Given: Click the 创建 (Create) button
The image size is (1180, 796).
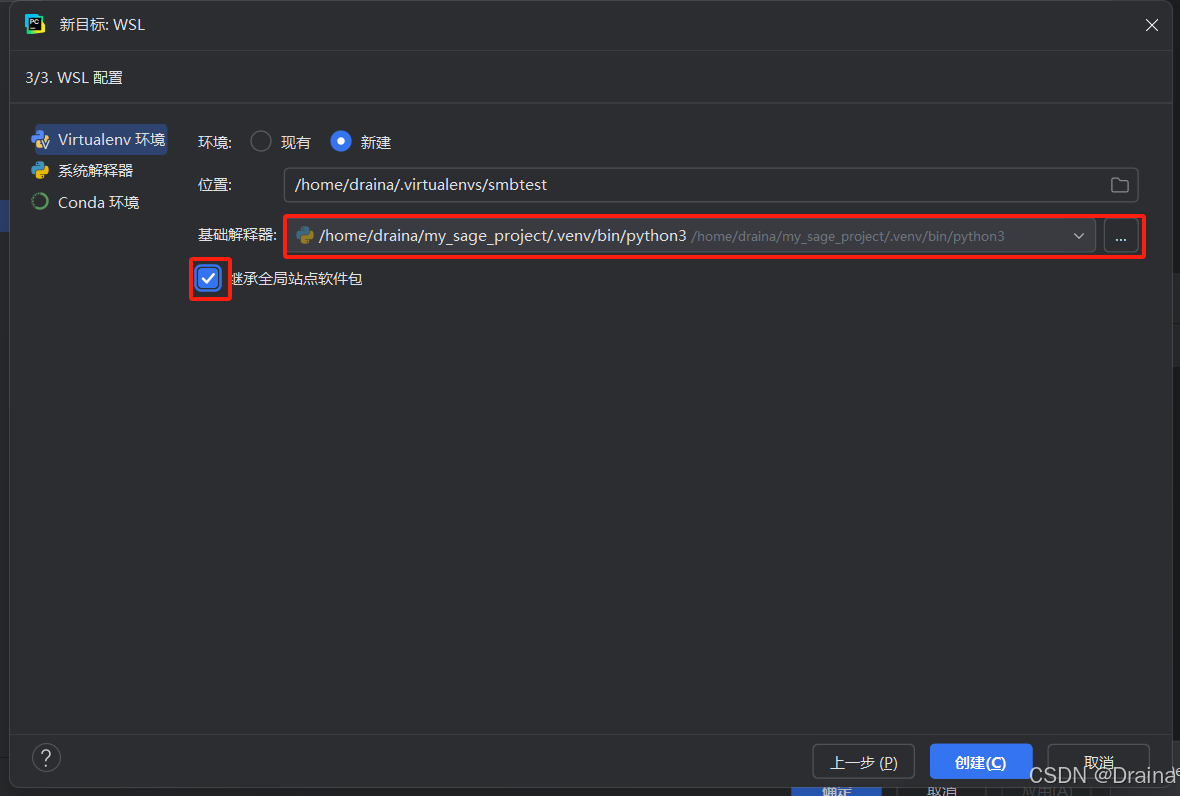Looking at the screenshot, I should click(980, 762).
